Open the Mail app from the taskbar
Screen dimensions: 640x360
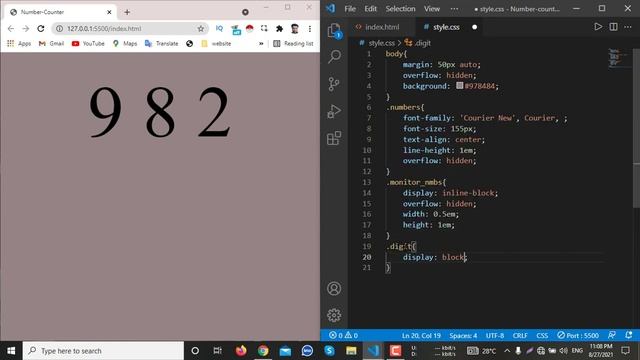click(x=285, y=351)
